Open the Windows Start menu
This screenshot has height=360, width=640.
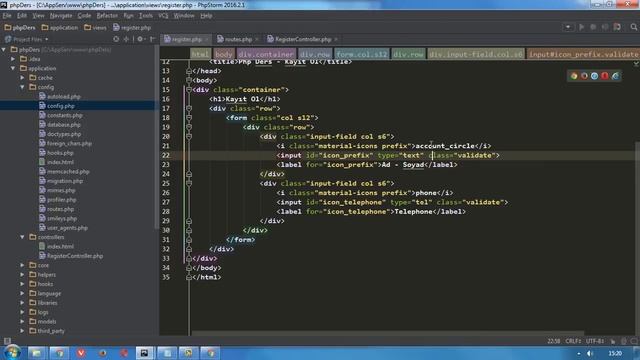click(12, 352)
